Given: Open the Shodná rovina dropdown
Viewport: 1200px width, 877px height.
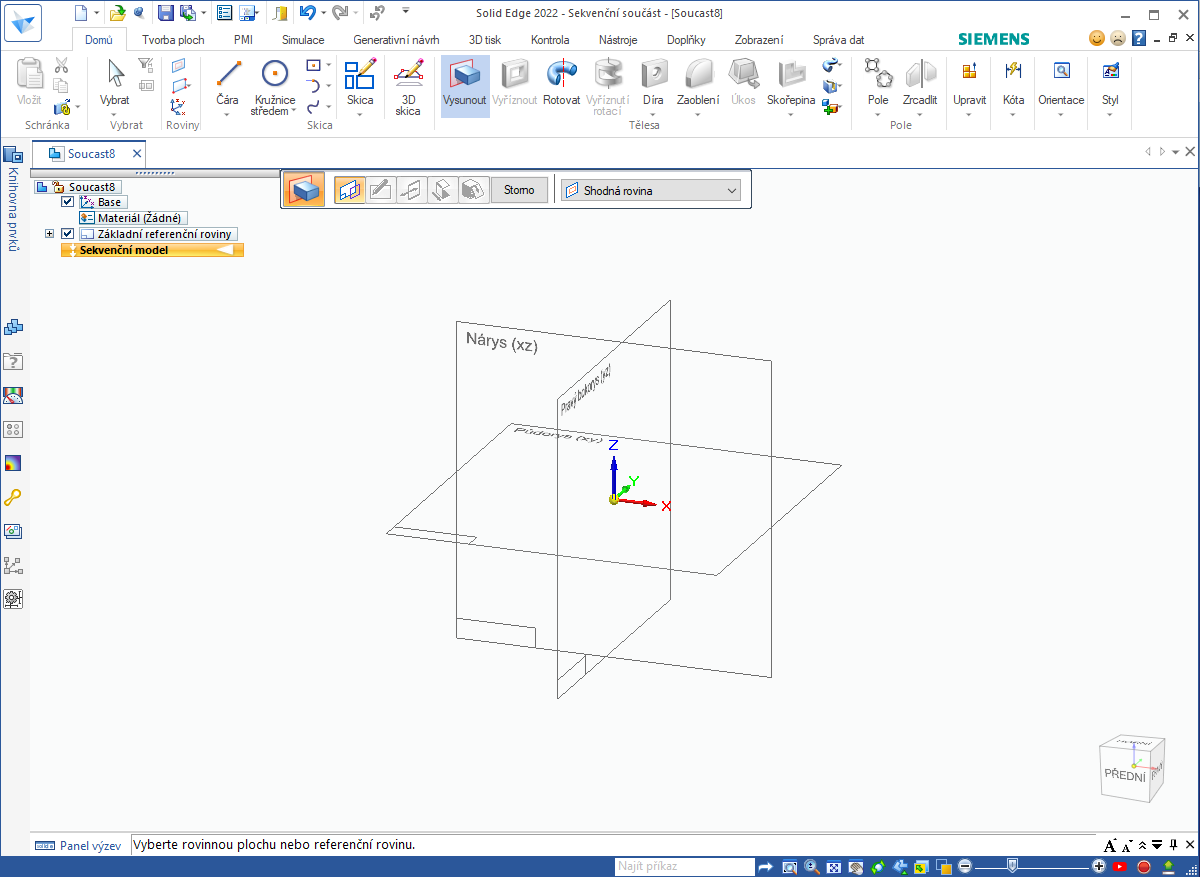Looking at the screenshot, I should (651, 190).
